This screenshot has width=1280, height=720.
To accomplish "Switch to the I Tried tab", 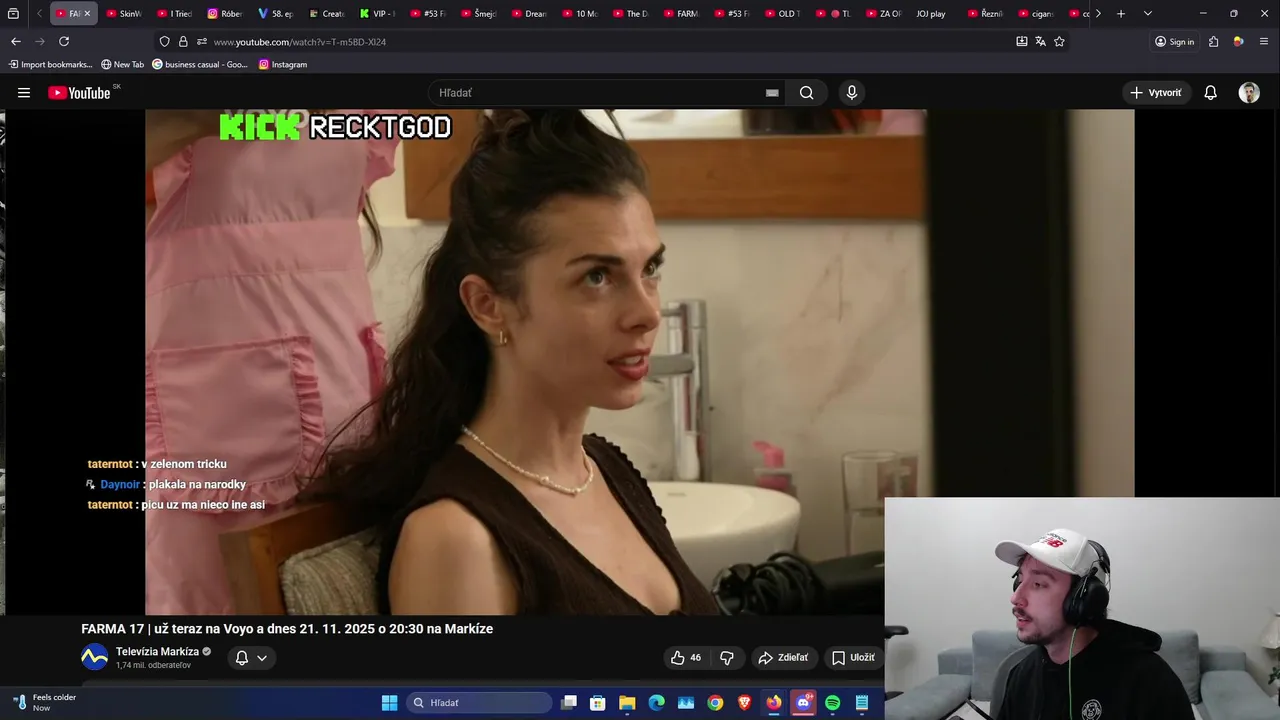I will tap(175, 14).
